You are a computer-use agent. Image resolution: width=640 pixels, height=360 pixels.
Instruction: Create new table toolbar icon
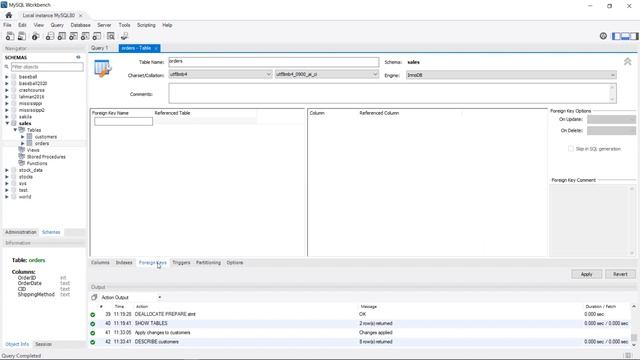(62, 36)
